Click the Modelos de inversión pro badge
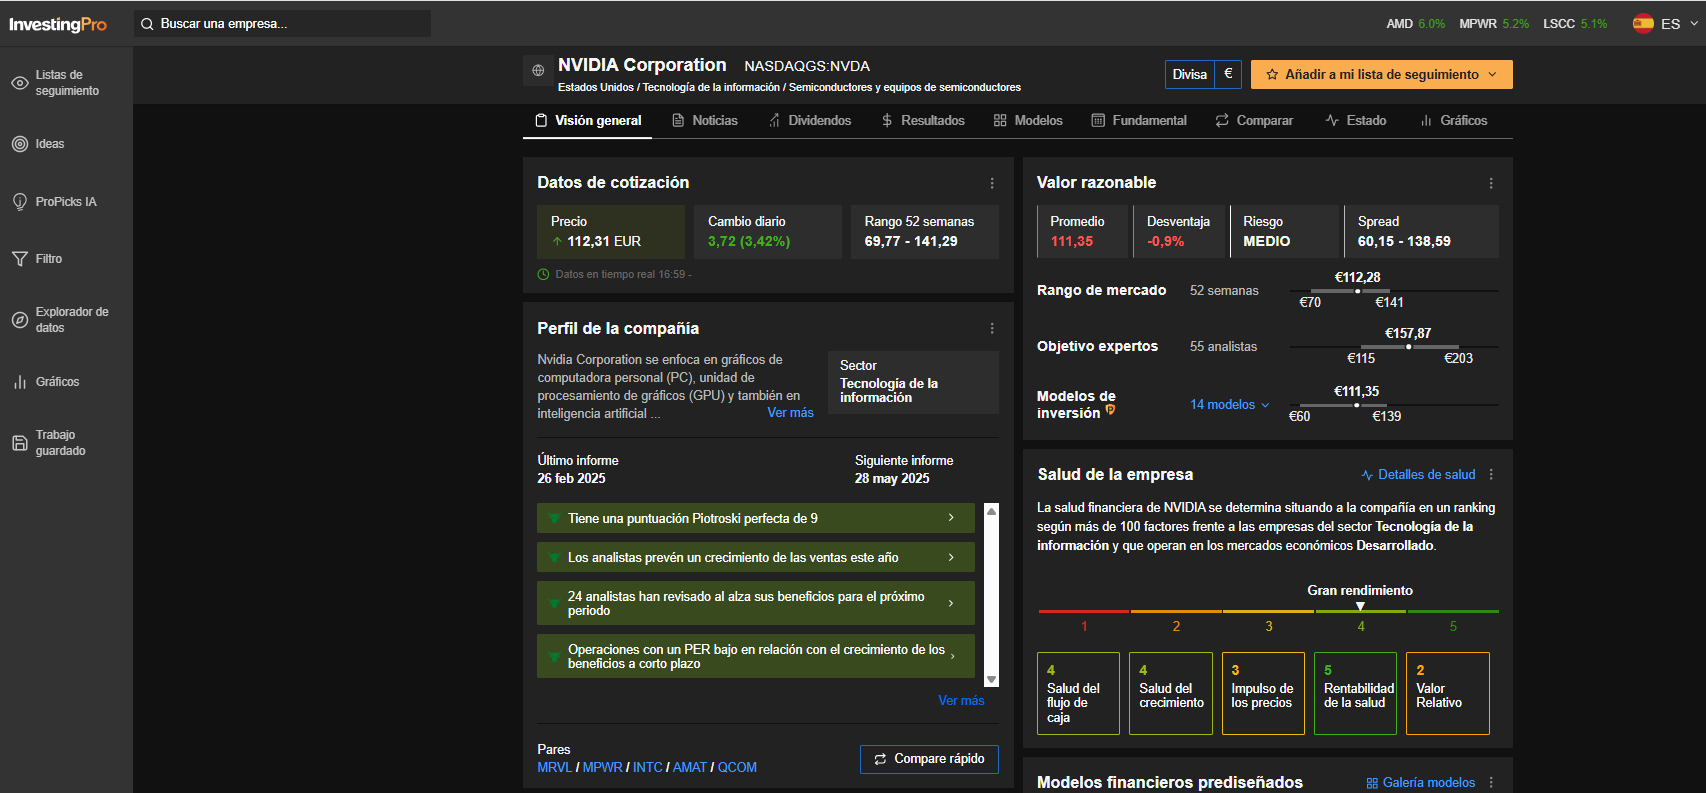The image size is (1706, 793). pyautogui.click(x=1110, y=409)
